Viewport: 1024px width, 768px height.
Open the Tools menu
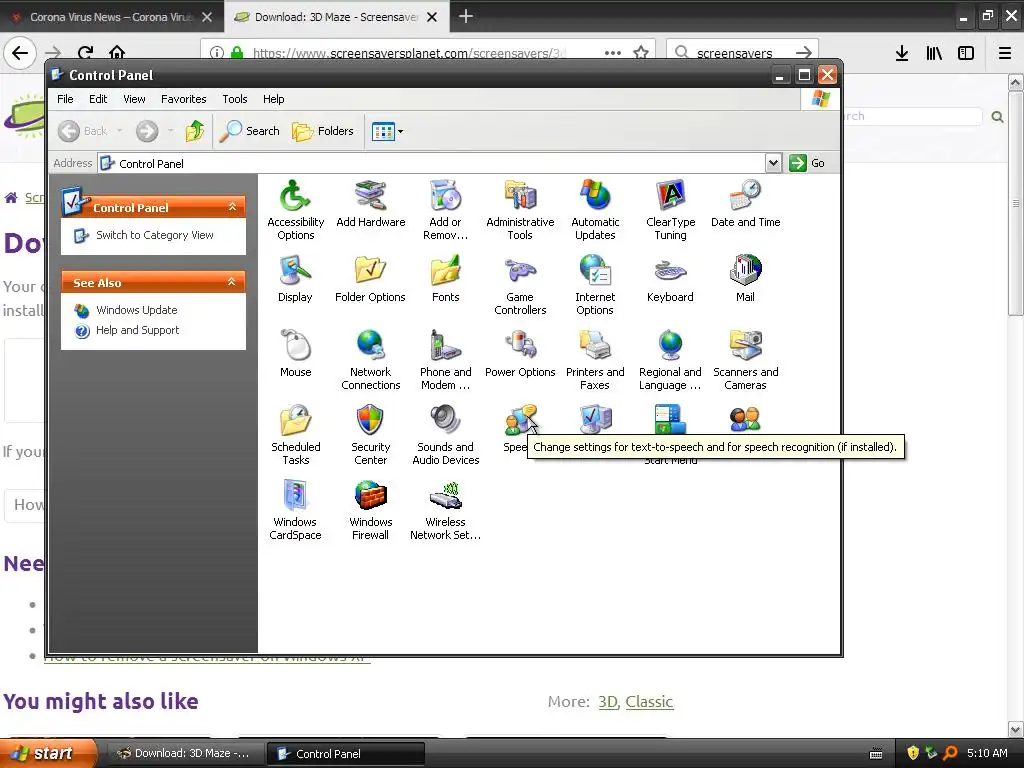[x=234, y=99]
